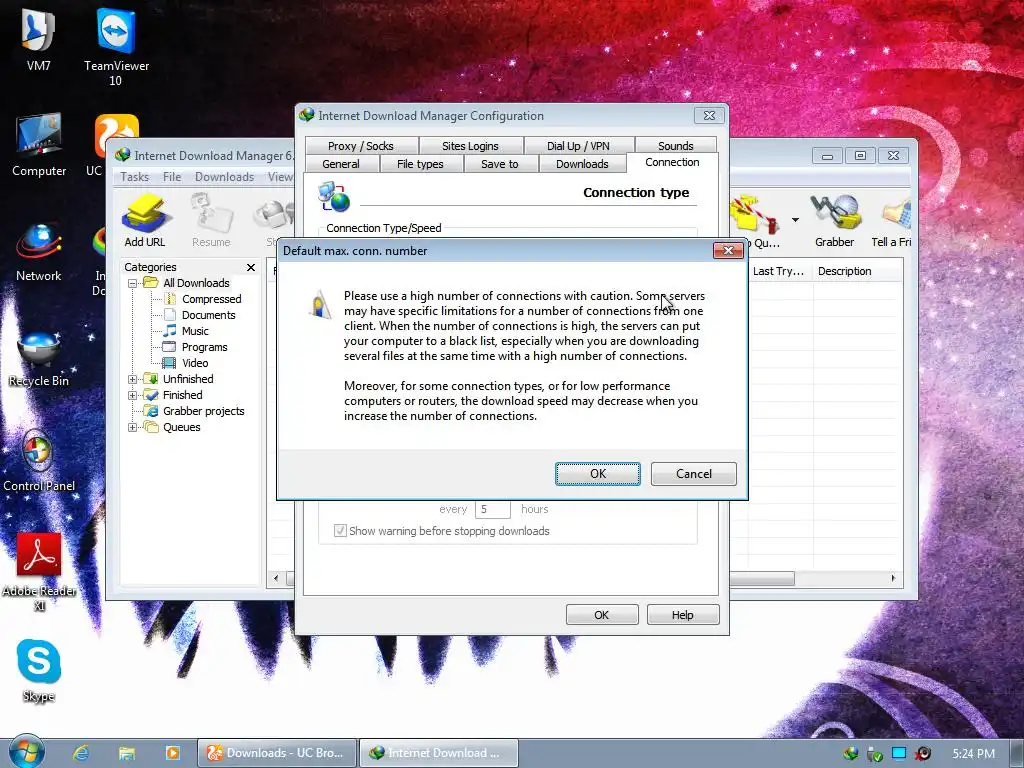Collapse the All Downloads tree node
The image size is (1024, 768).
133,283
